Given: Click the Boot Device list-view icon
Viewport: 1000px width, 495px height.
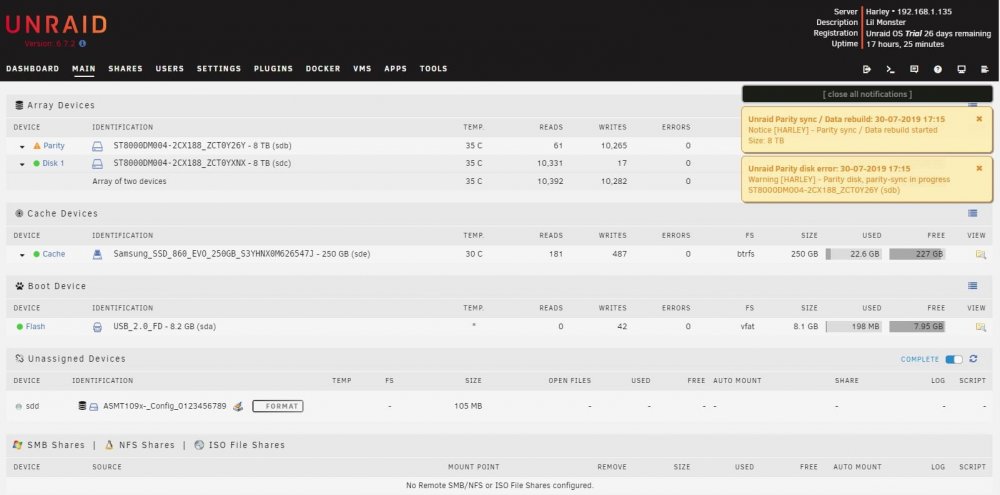Looking at the screenshot, I should [973, 286].
